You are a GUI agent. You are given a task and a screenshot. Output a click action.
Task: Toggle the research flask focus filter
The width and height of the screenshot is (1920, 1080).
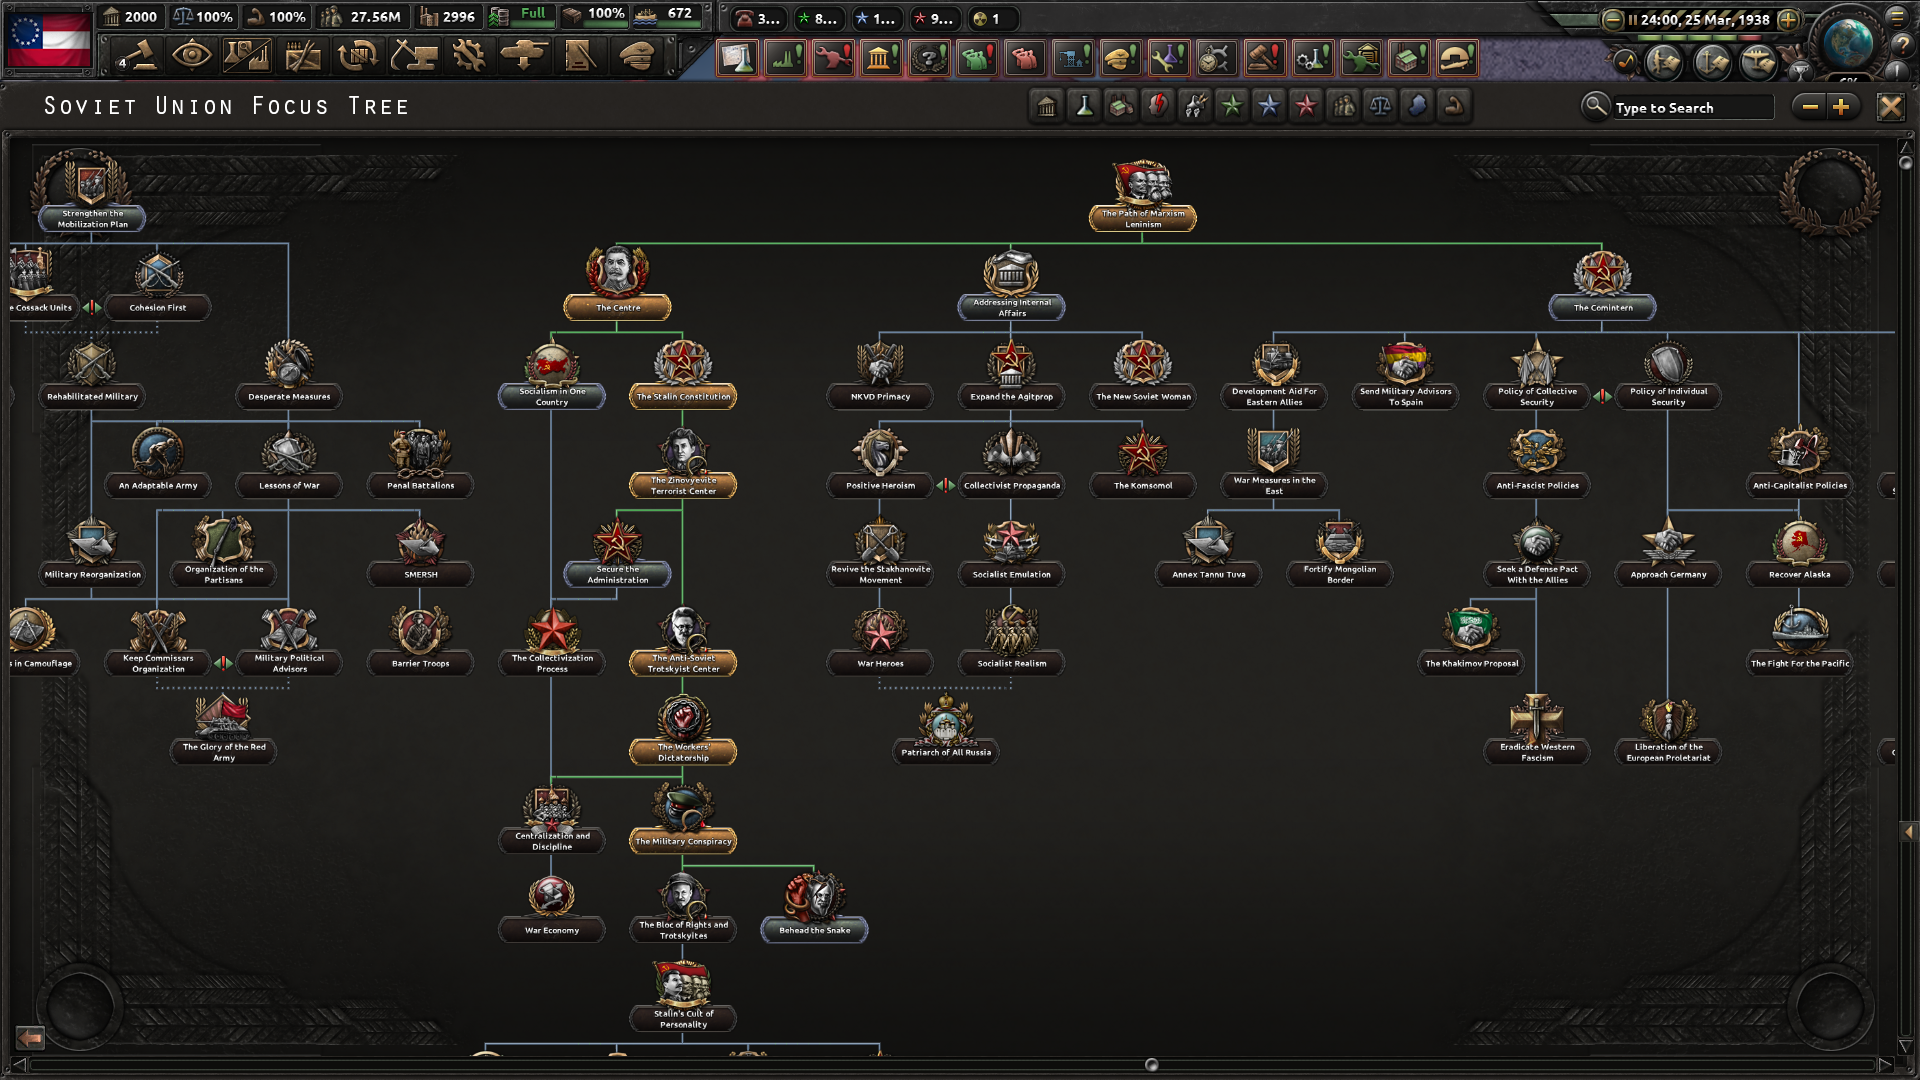(1084, 106)
